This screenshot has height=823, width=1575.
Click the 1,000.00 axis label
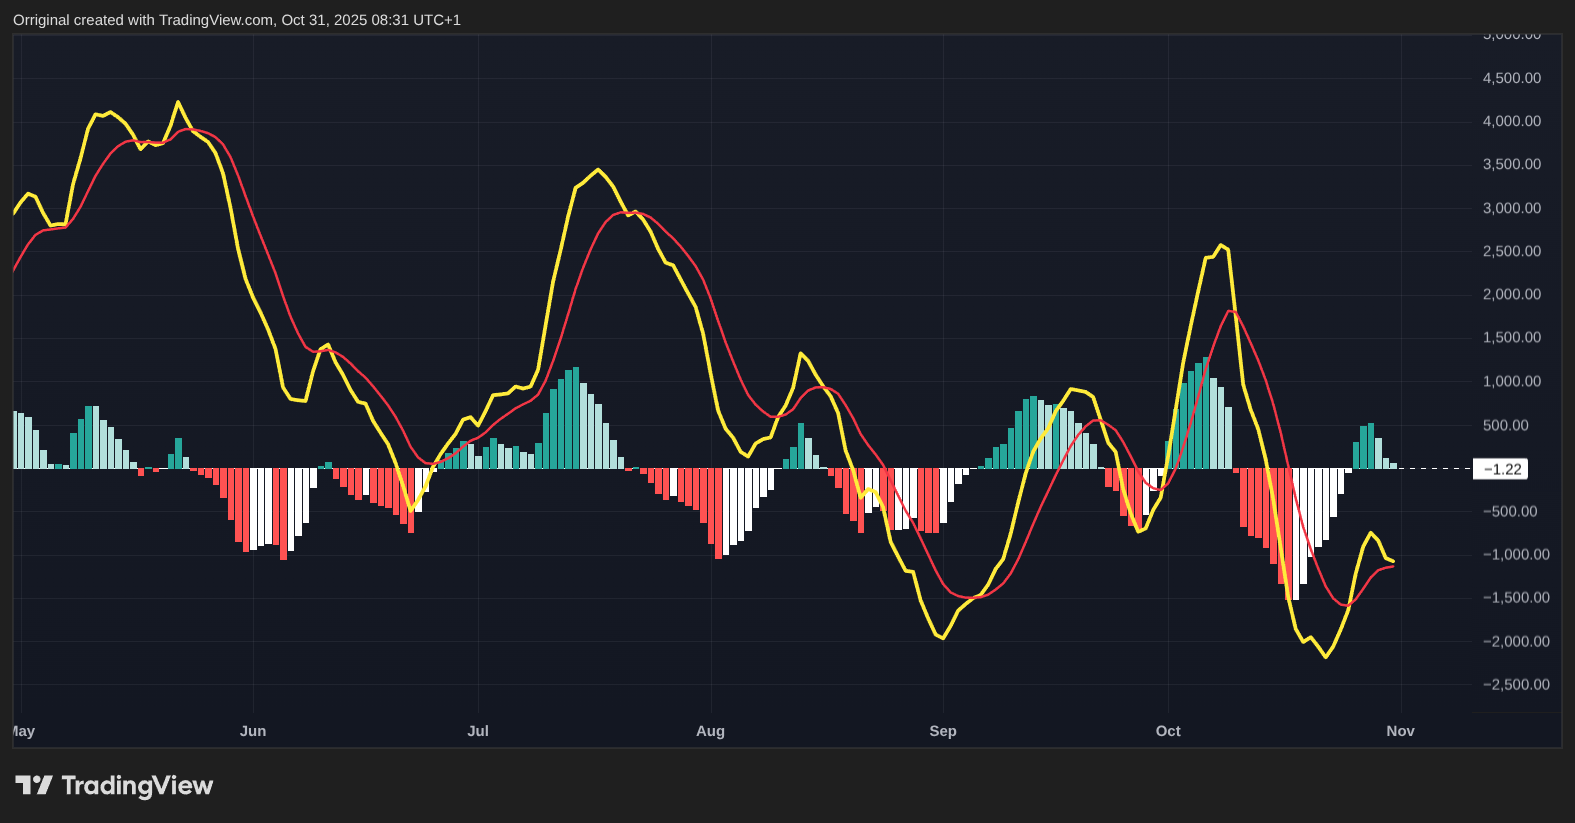(1511, 381)
